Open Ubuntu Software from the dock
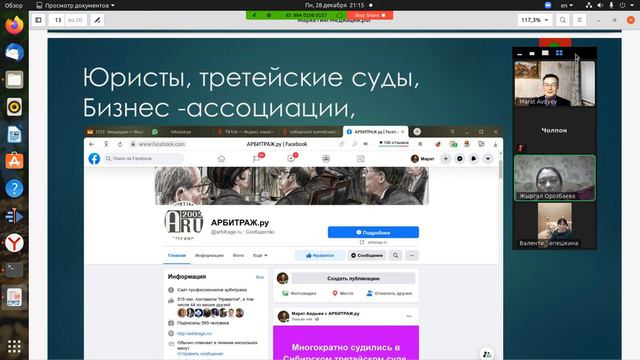Viewport: 640px width, 360px height. tap(14, 161)
